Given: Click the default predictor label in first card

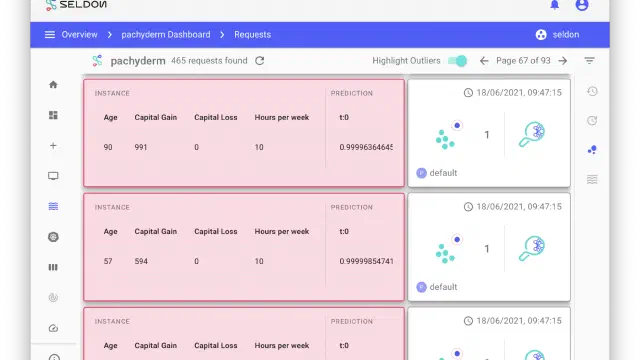Looking at the screenshot, I should (x=443, y=173).
